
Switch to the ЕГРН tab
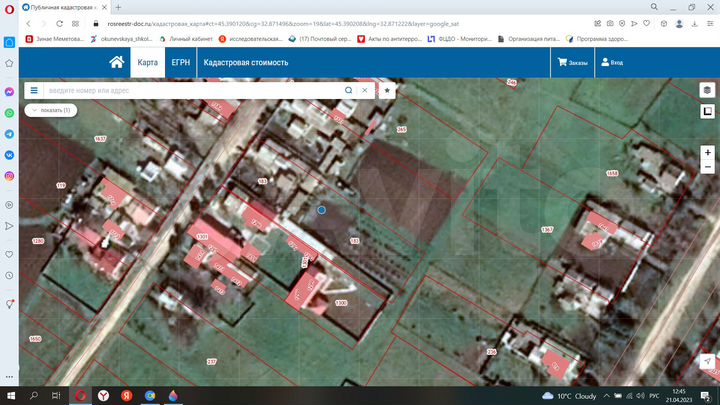point(181,62)
